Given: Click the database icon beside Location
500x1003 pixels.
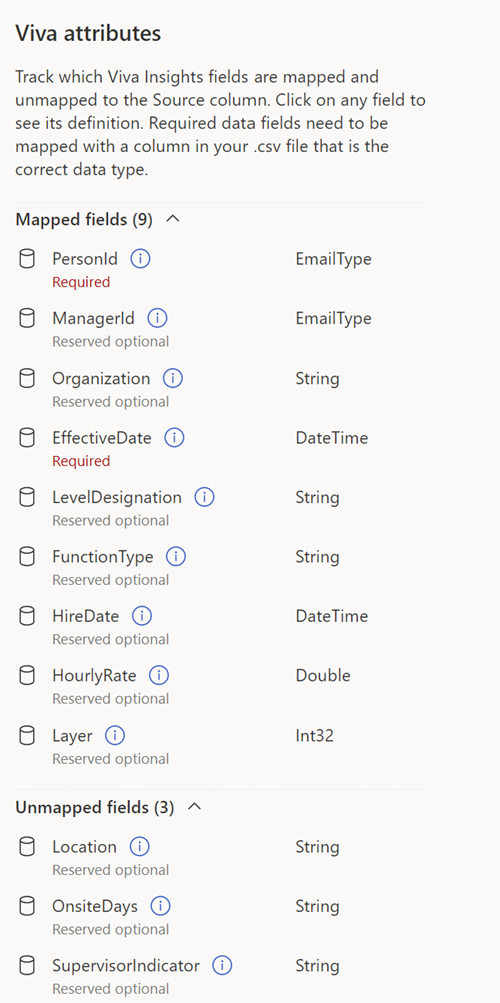Looking at the screenshot, I should pyautogui.click(x=27, y=847).
